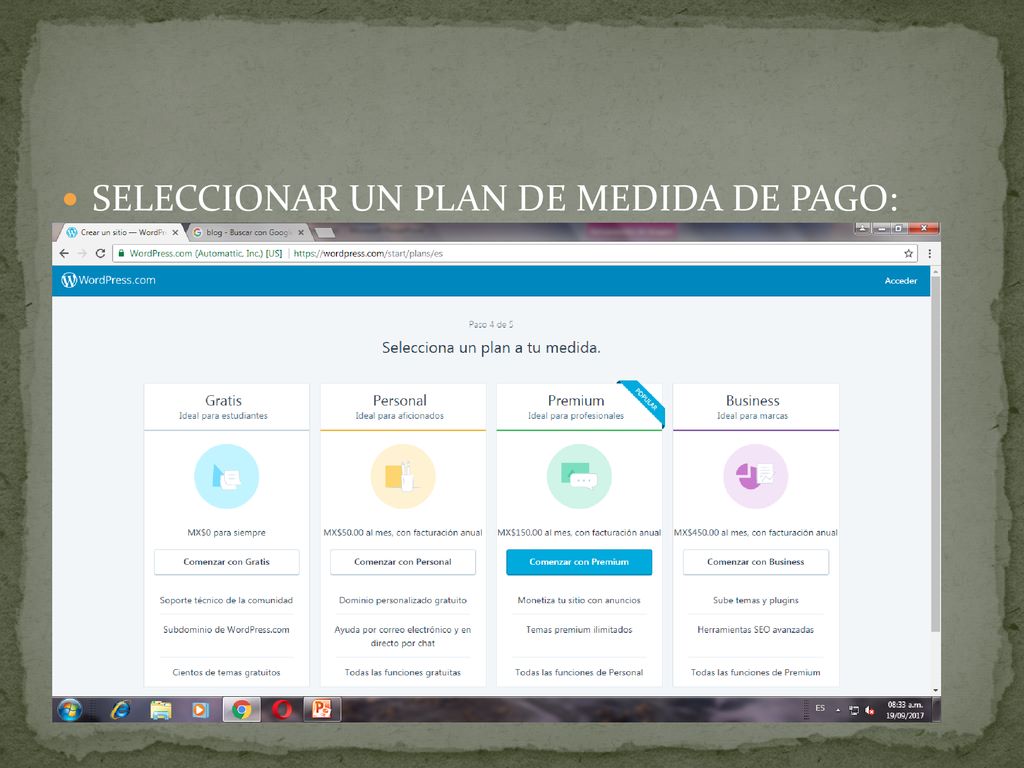Click 'Dominio personalizado gratuito' text
The width and height of the screenshot is (1024, 768).
[403, 600]
